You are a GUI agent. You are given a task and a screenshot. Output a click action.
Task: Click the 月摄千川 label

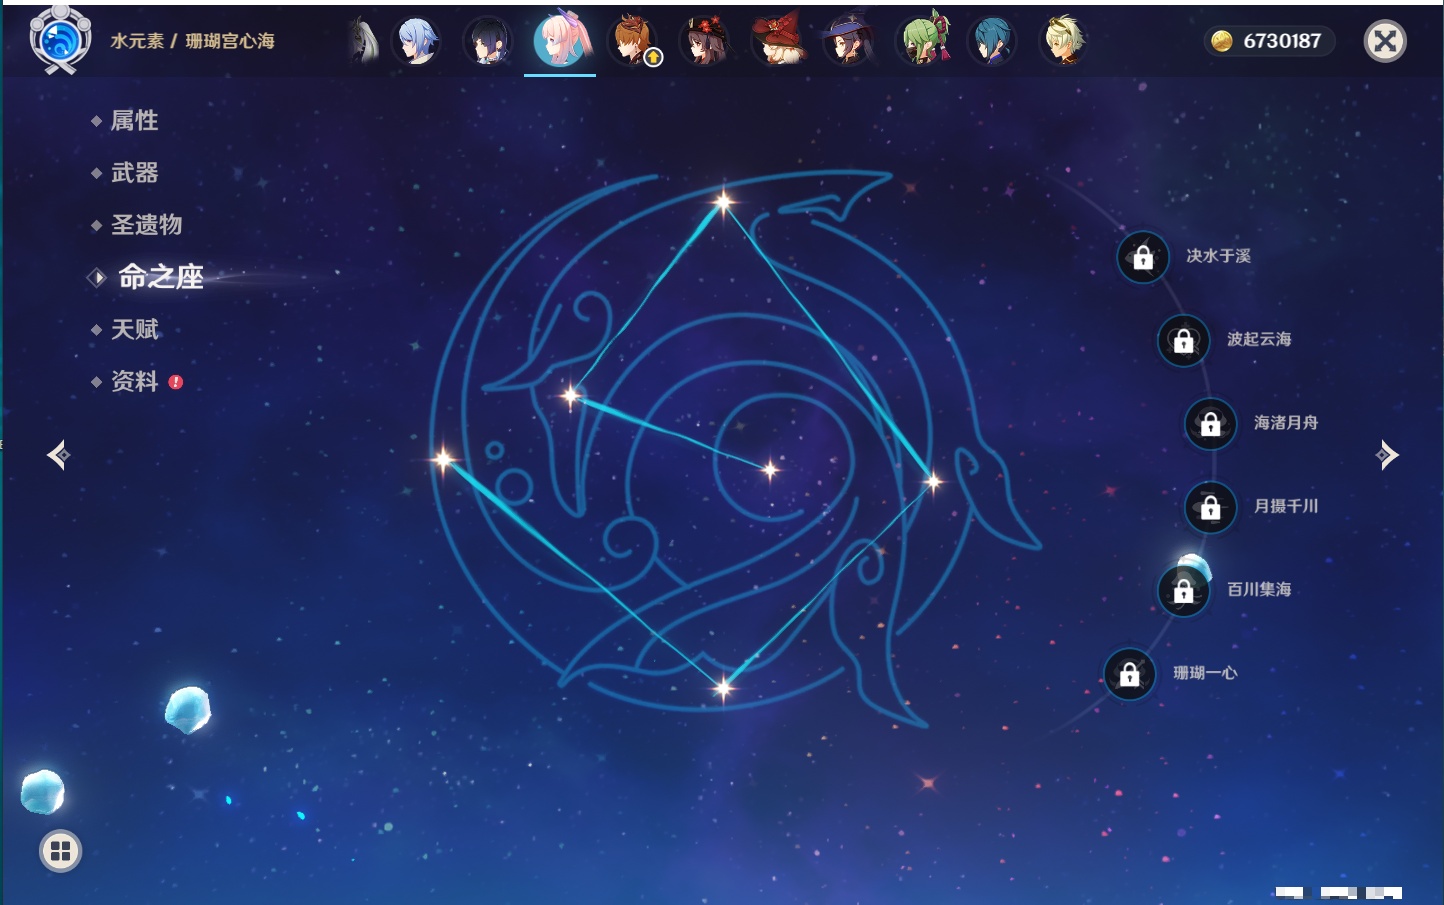pos(1286,506)
